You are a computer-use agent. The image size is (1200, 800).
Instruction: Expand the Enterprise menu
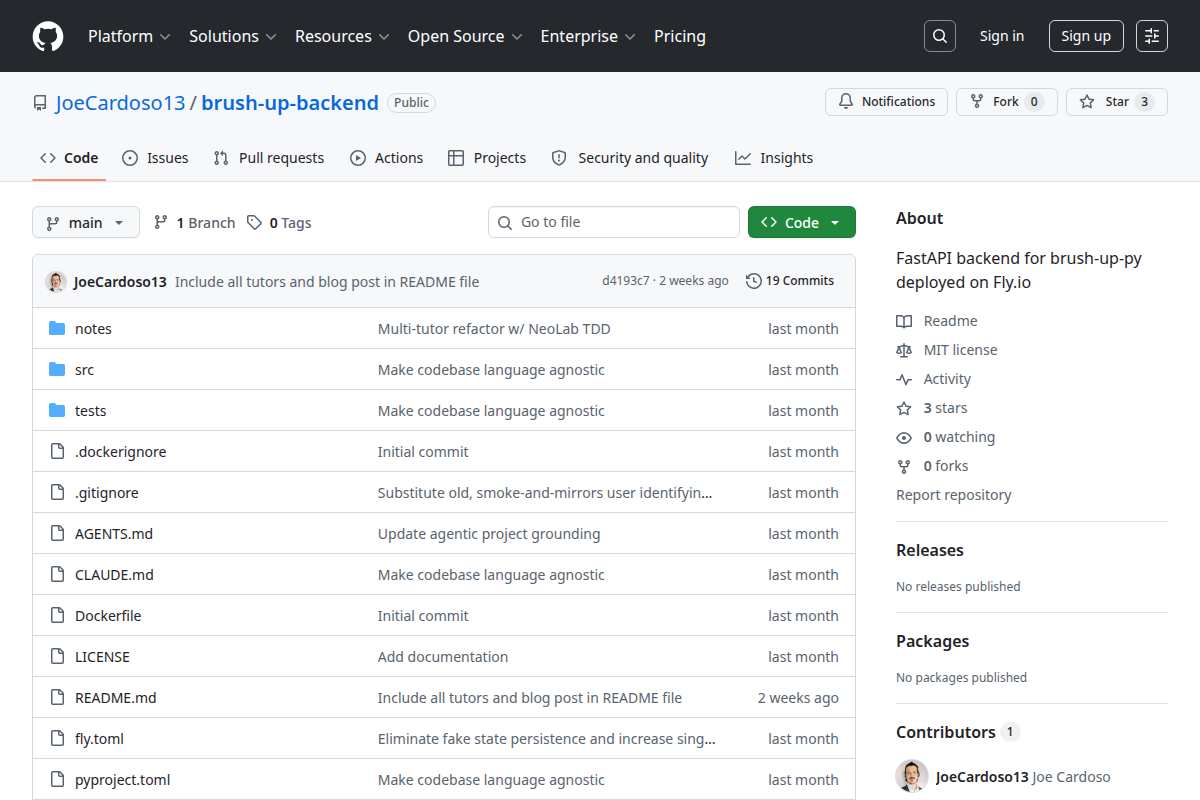click(588, 36)
